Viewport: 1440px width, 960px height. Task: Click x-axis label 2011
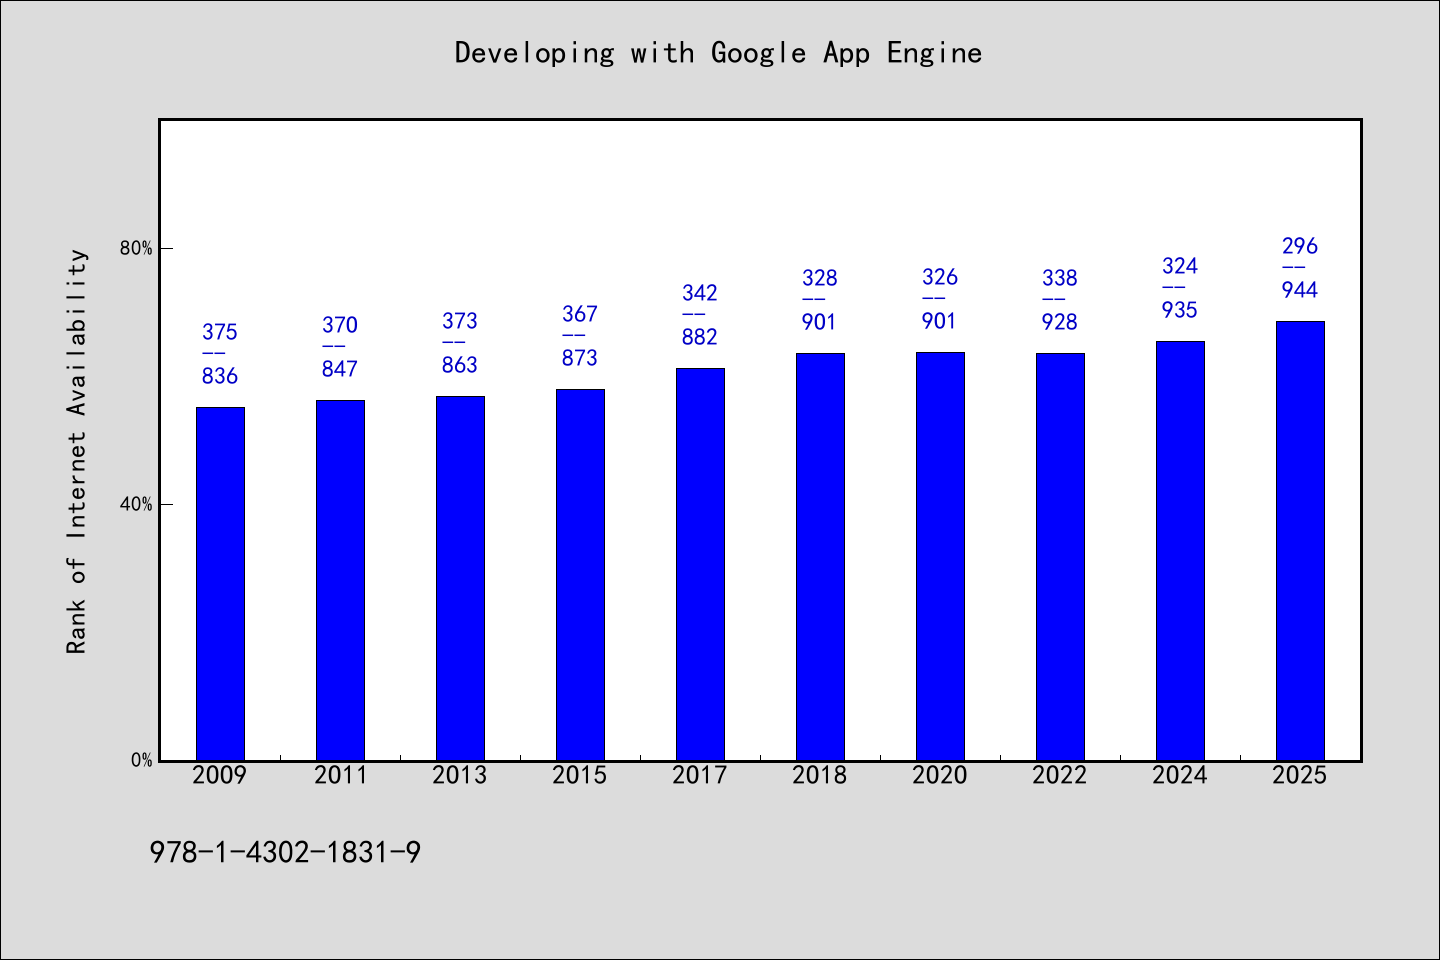click(x=340, y=775)
